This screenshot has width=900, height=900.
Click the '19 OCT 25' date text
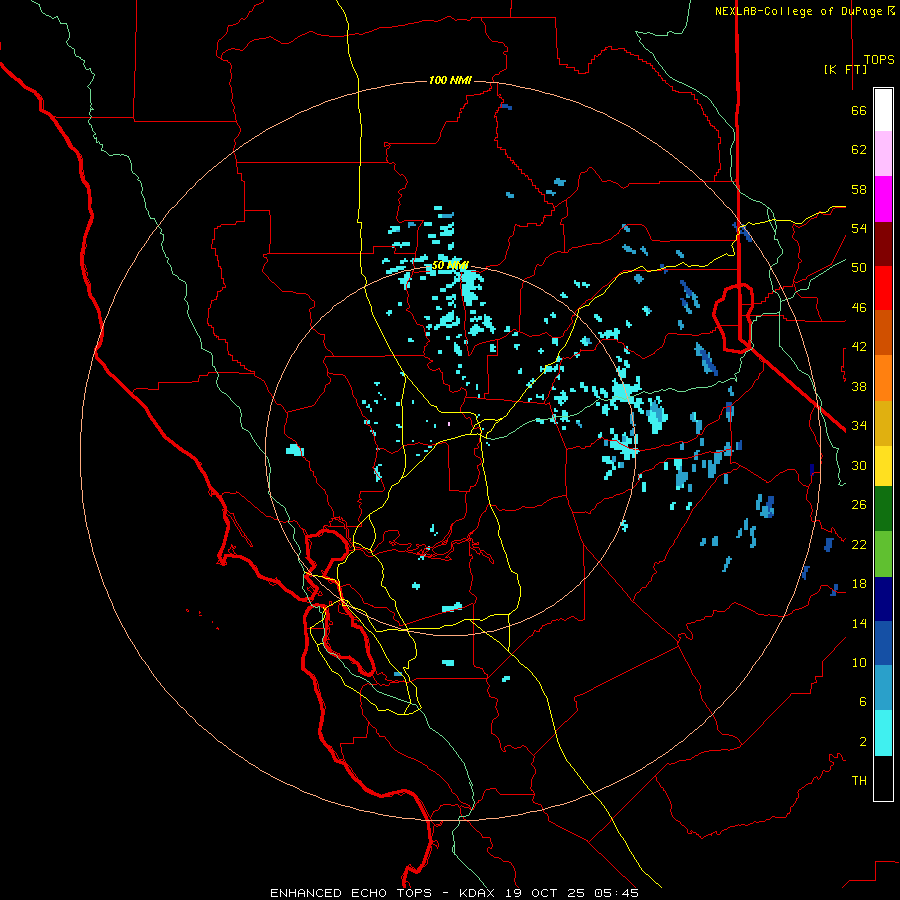pos(545,893)
